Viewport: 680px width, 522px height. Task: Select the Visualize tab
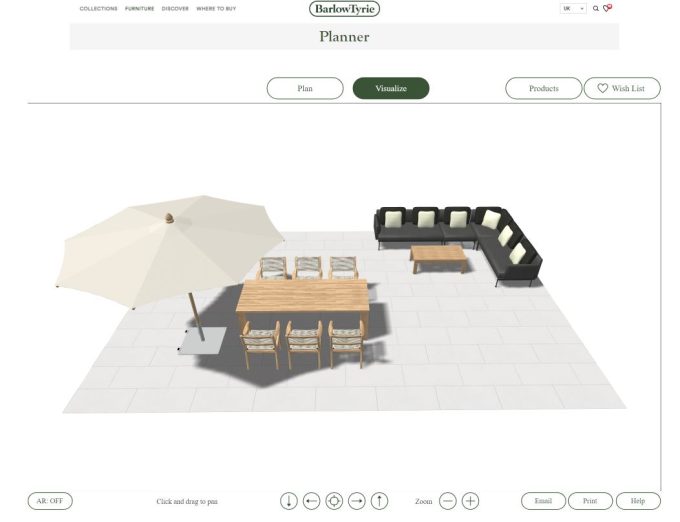tap(391, 88)
